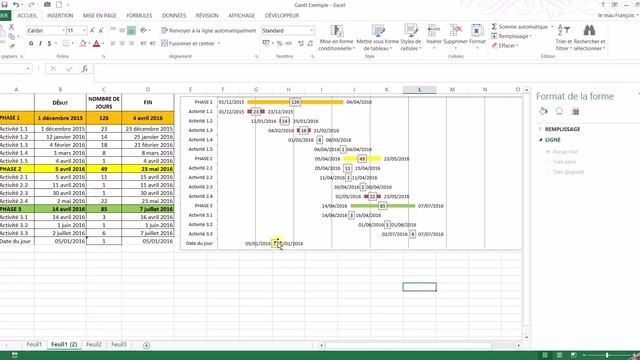Viewport: 640px width, 360px height.
Task: Click the fill color paint bucket in ribbon
Action: (x=83, y=43)
